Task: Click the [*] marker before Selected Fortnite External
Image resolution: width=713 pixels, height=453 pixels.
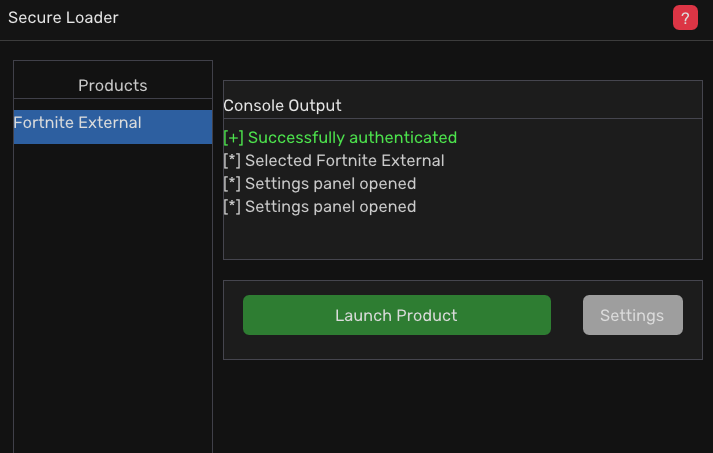Action: tap(232, 160)
